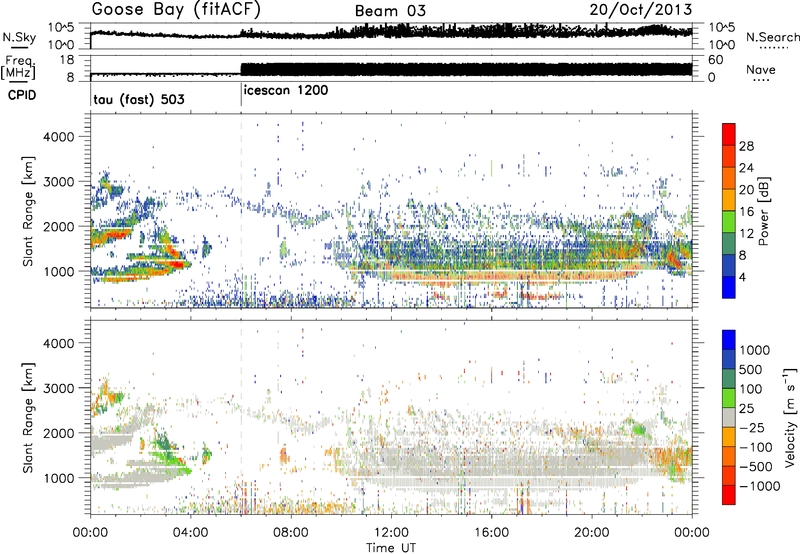Click the "16:00" time axis tick
800x554 pixels.
point(491,533)
